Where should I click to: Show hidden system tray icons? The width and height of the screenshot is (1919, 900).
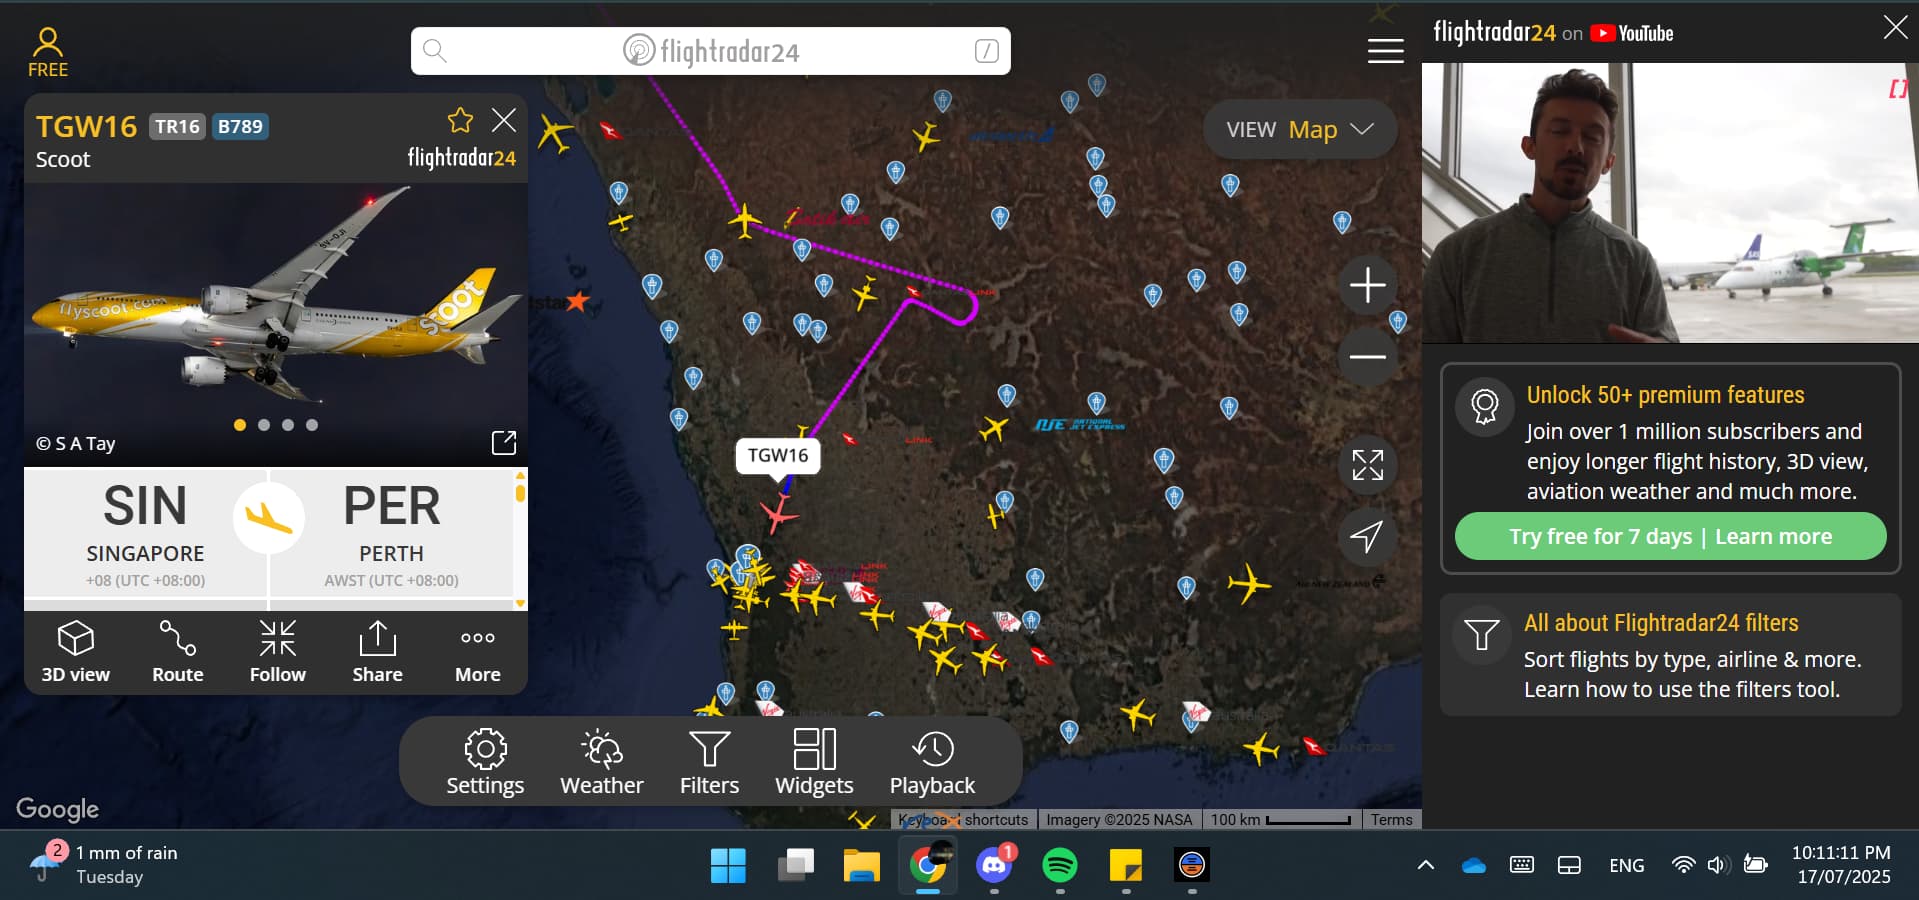(1426, 865)
